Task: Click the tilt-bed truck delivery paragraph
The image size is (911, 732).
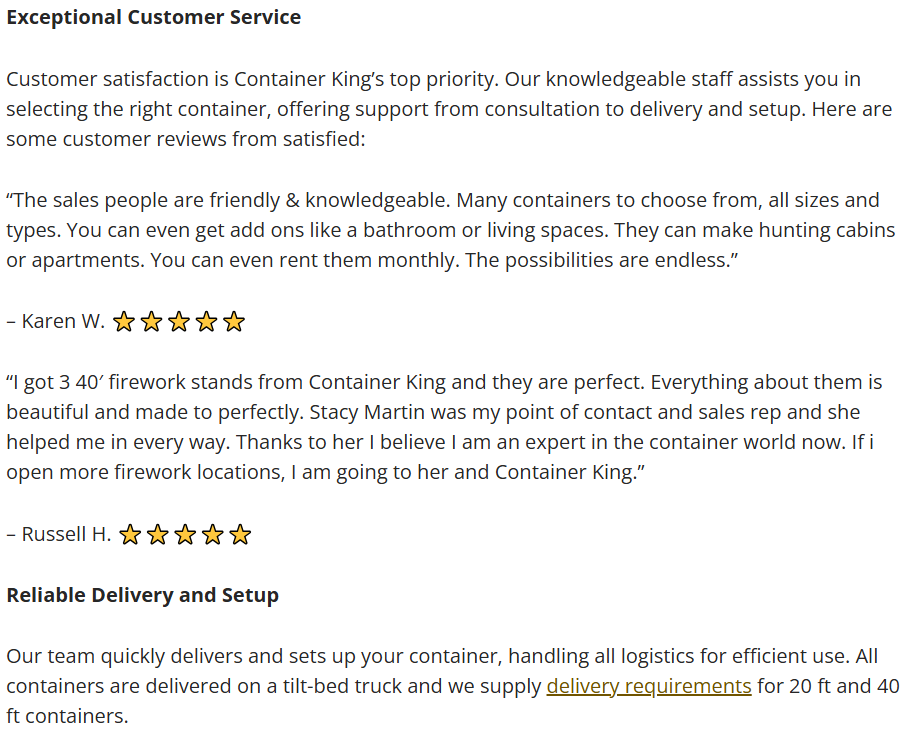Action: 453,686
